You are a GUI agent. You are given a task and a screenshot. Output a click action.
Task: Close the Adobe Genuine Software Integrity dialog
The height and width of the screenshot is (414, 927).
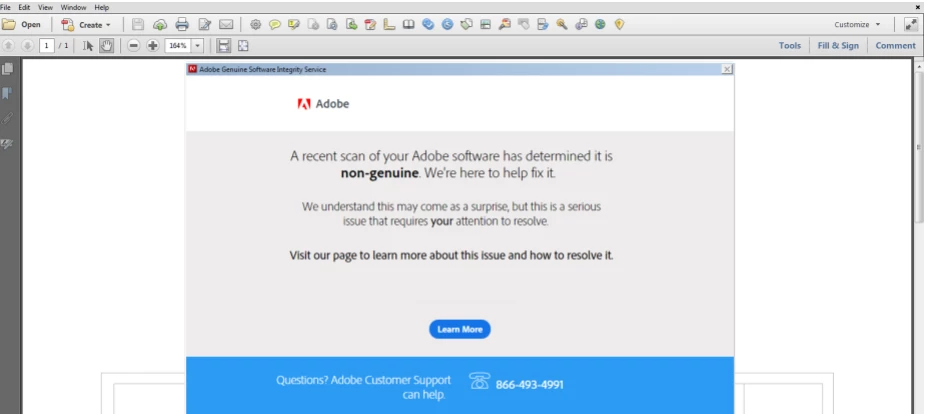(x=727, y=69)
